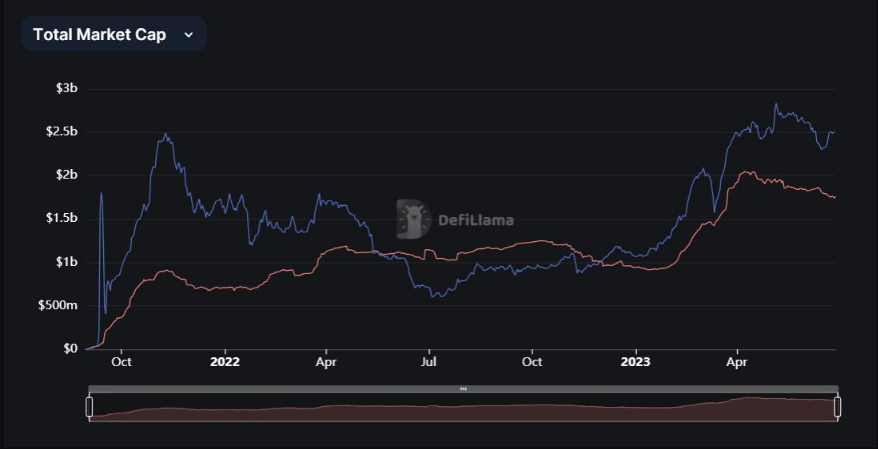Click the $3b value on the vertical axis

[66, 89]
